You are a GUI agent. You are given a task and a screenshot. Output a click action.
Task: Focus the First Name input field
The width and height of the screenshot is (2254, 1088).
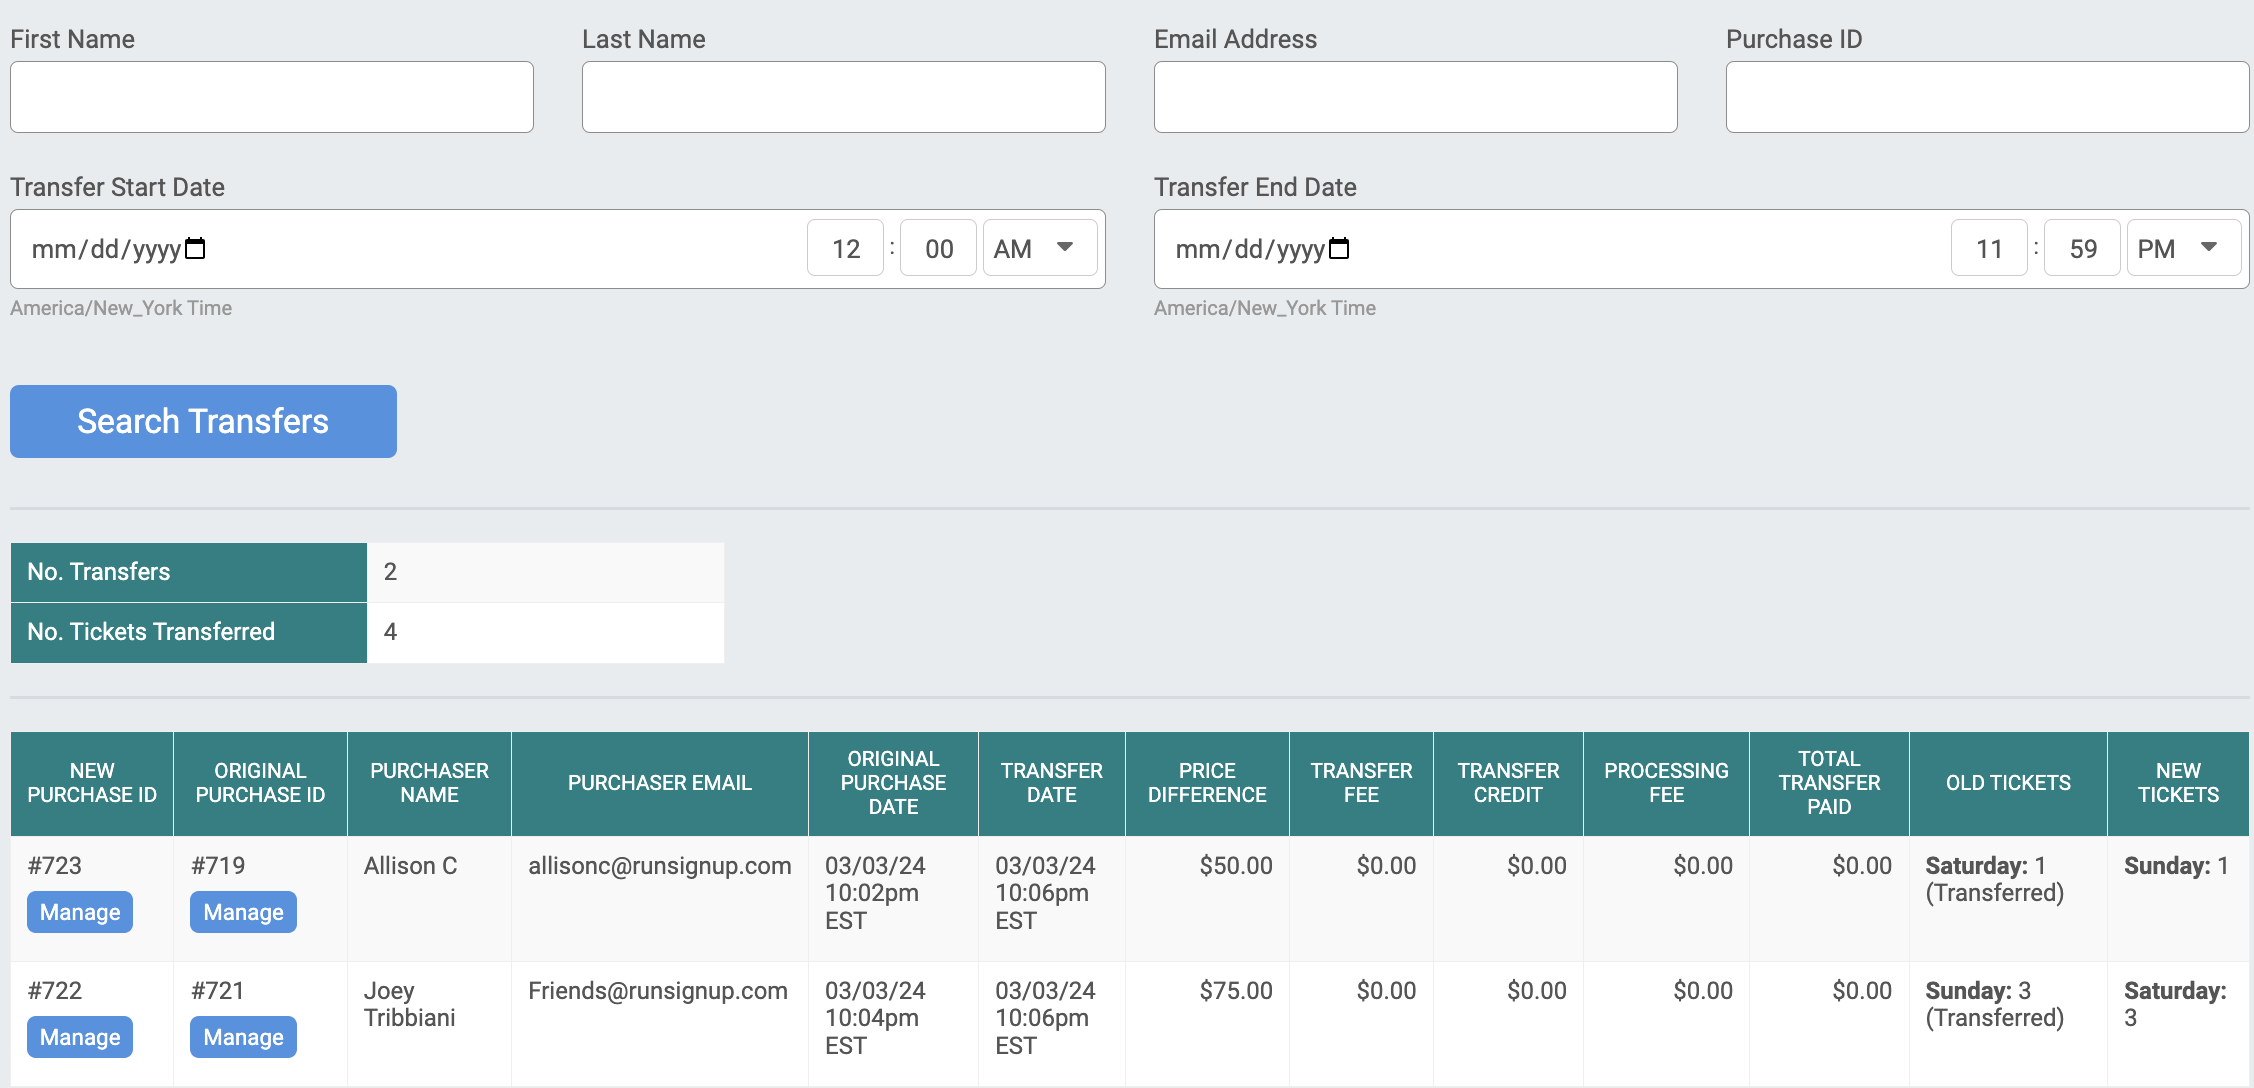click(x=271, y=97)
